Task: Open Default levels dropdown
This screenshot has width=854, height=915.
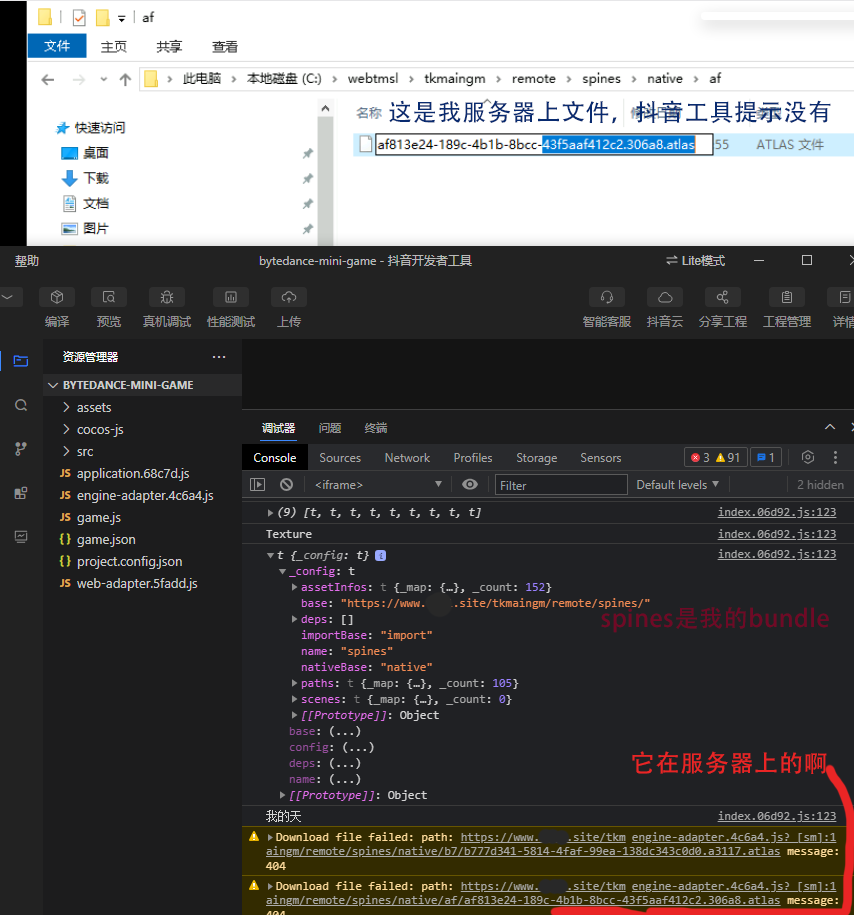Action: (677, 485)
